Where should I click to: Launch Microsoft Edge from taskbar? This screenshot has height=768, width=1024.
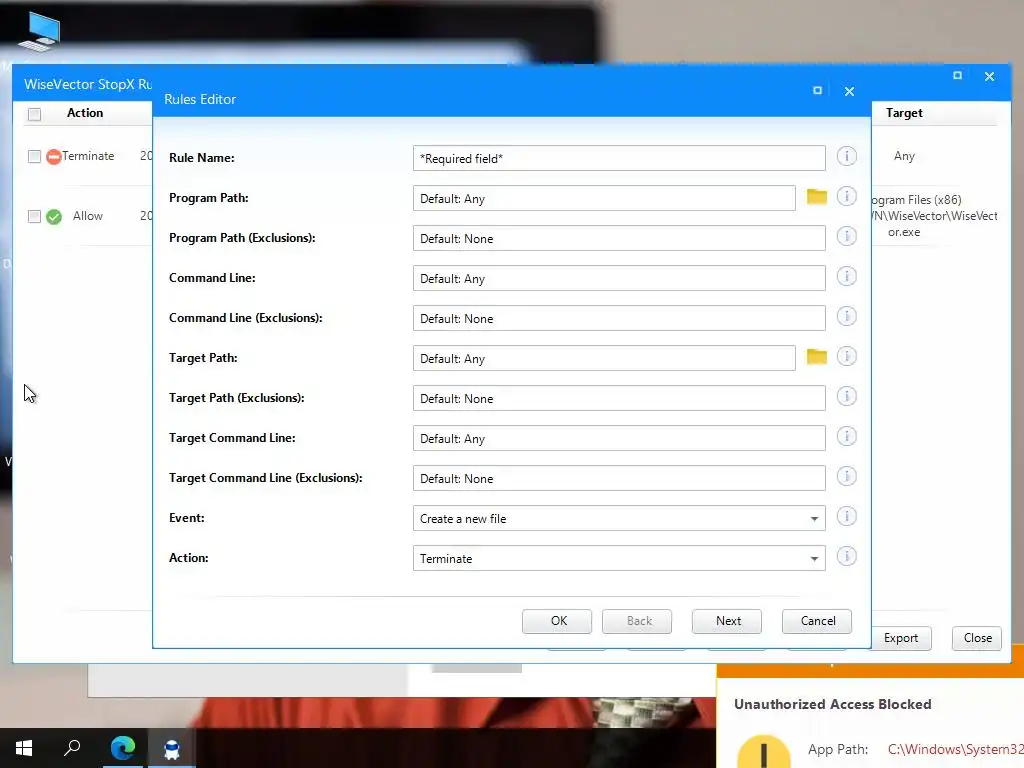point(122,748)
